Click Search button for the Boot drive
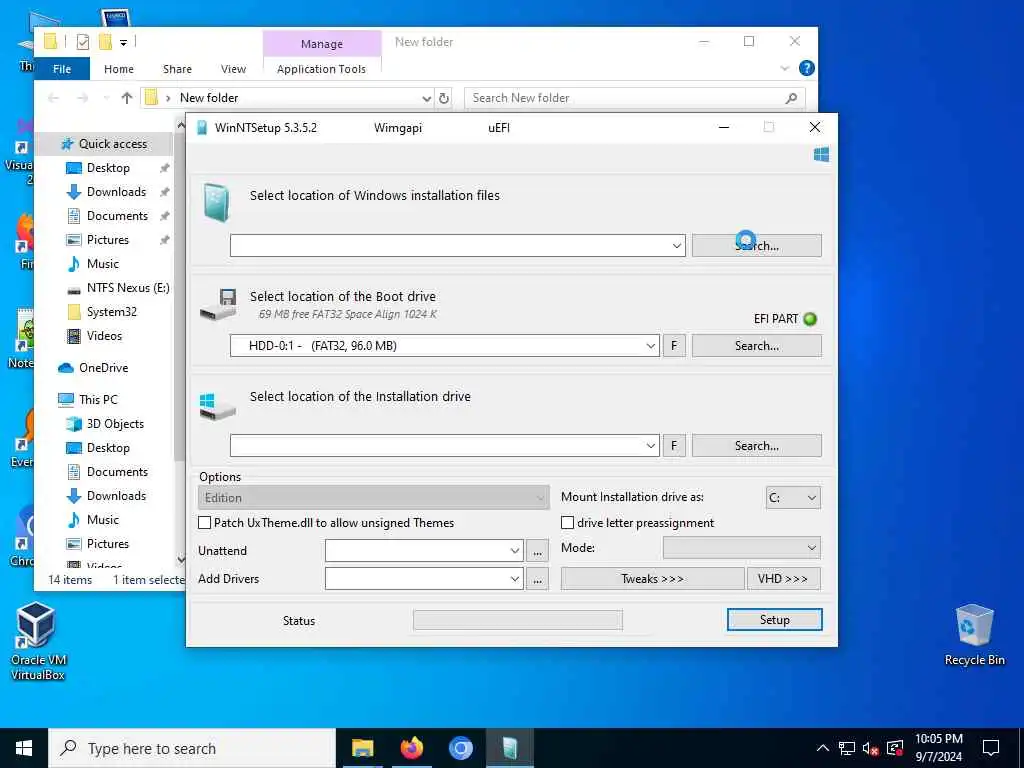This screenshot has width=1024, height=768. pyautogui.click(x=757, y=345)
